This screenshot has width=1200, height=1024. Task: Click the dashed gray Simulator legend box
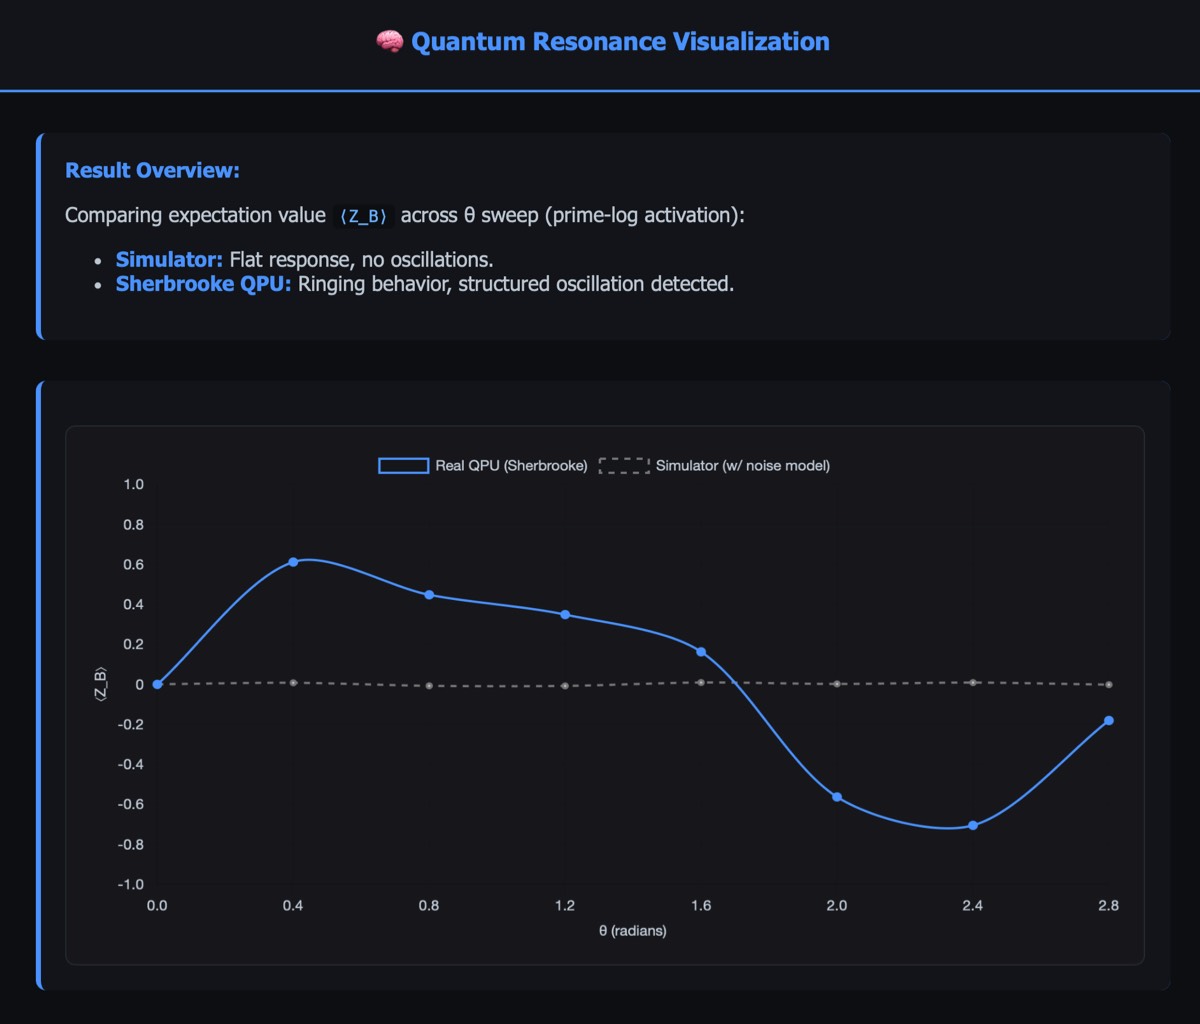pos(624,465)
